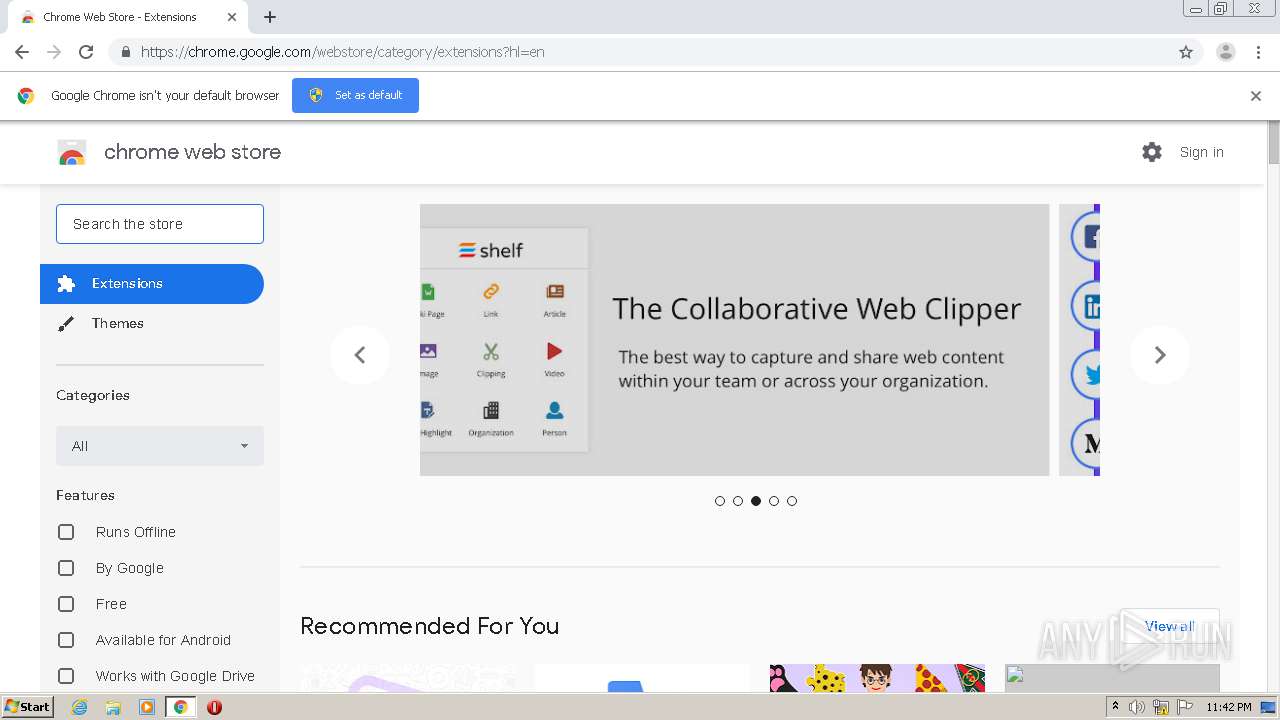The width and height of the screenshot is (1280, 720).
Task: Reload the current page
Action: click(x=86, y=52)
